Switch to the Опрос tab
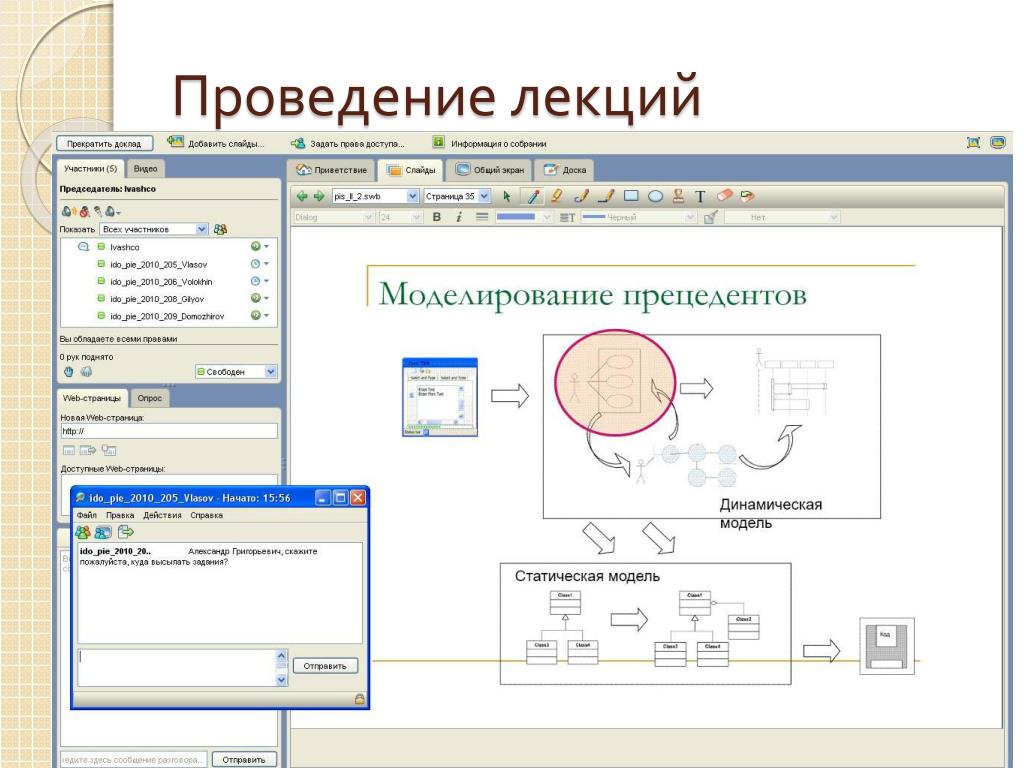 [x=150, y=398]
